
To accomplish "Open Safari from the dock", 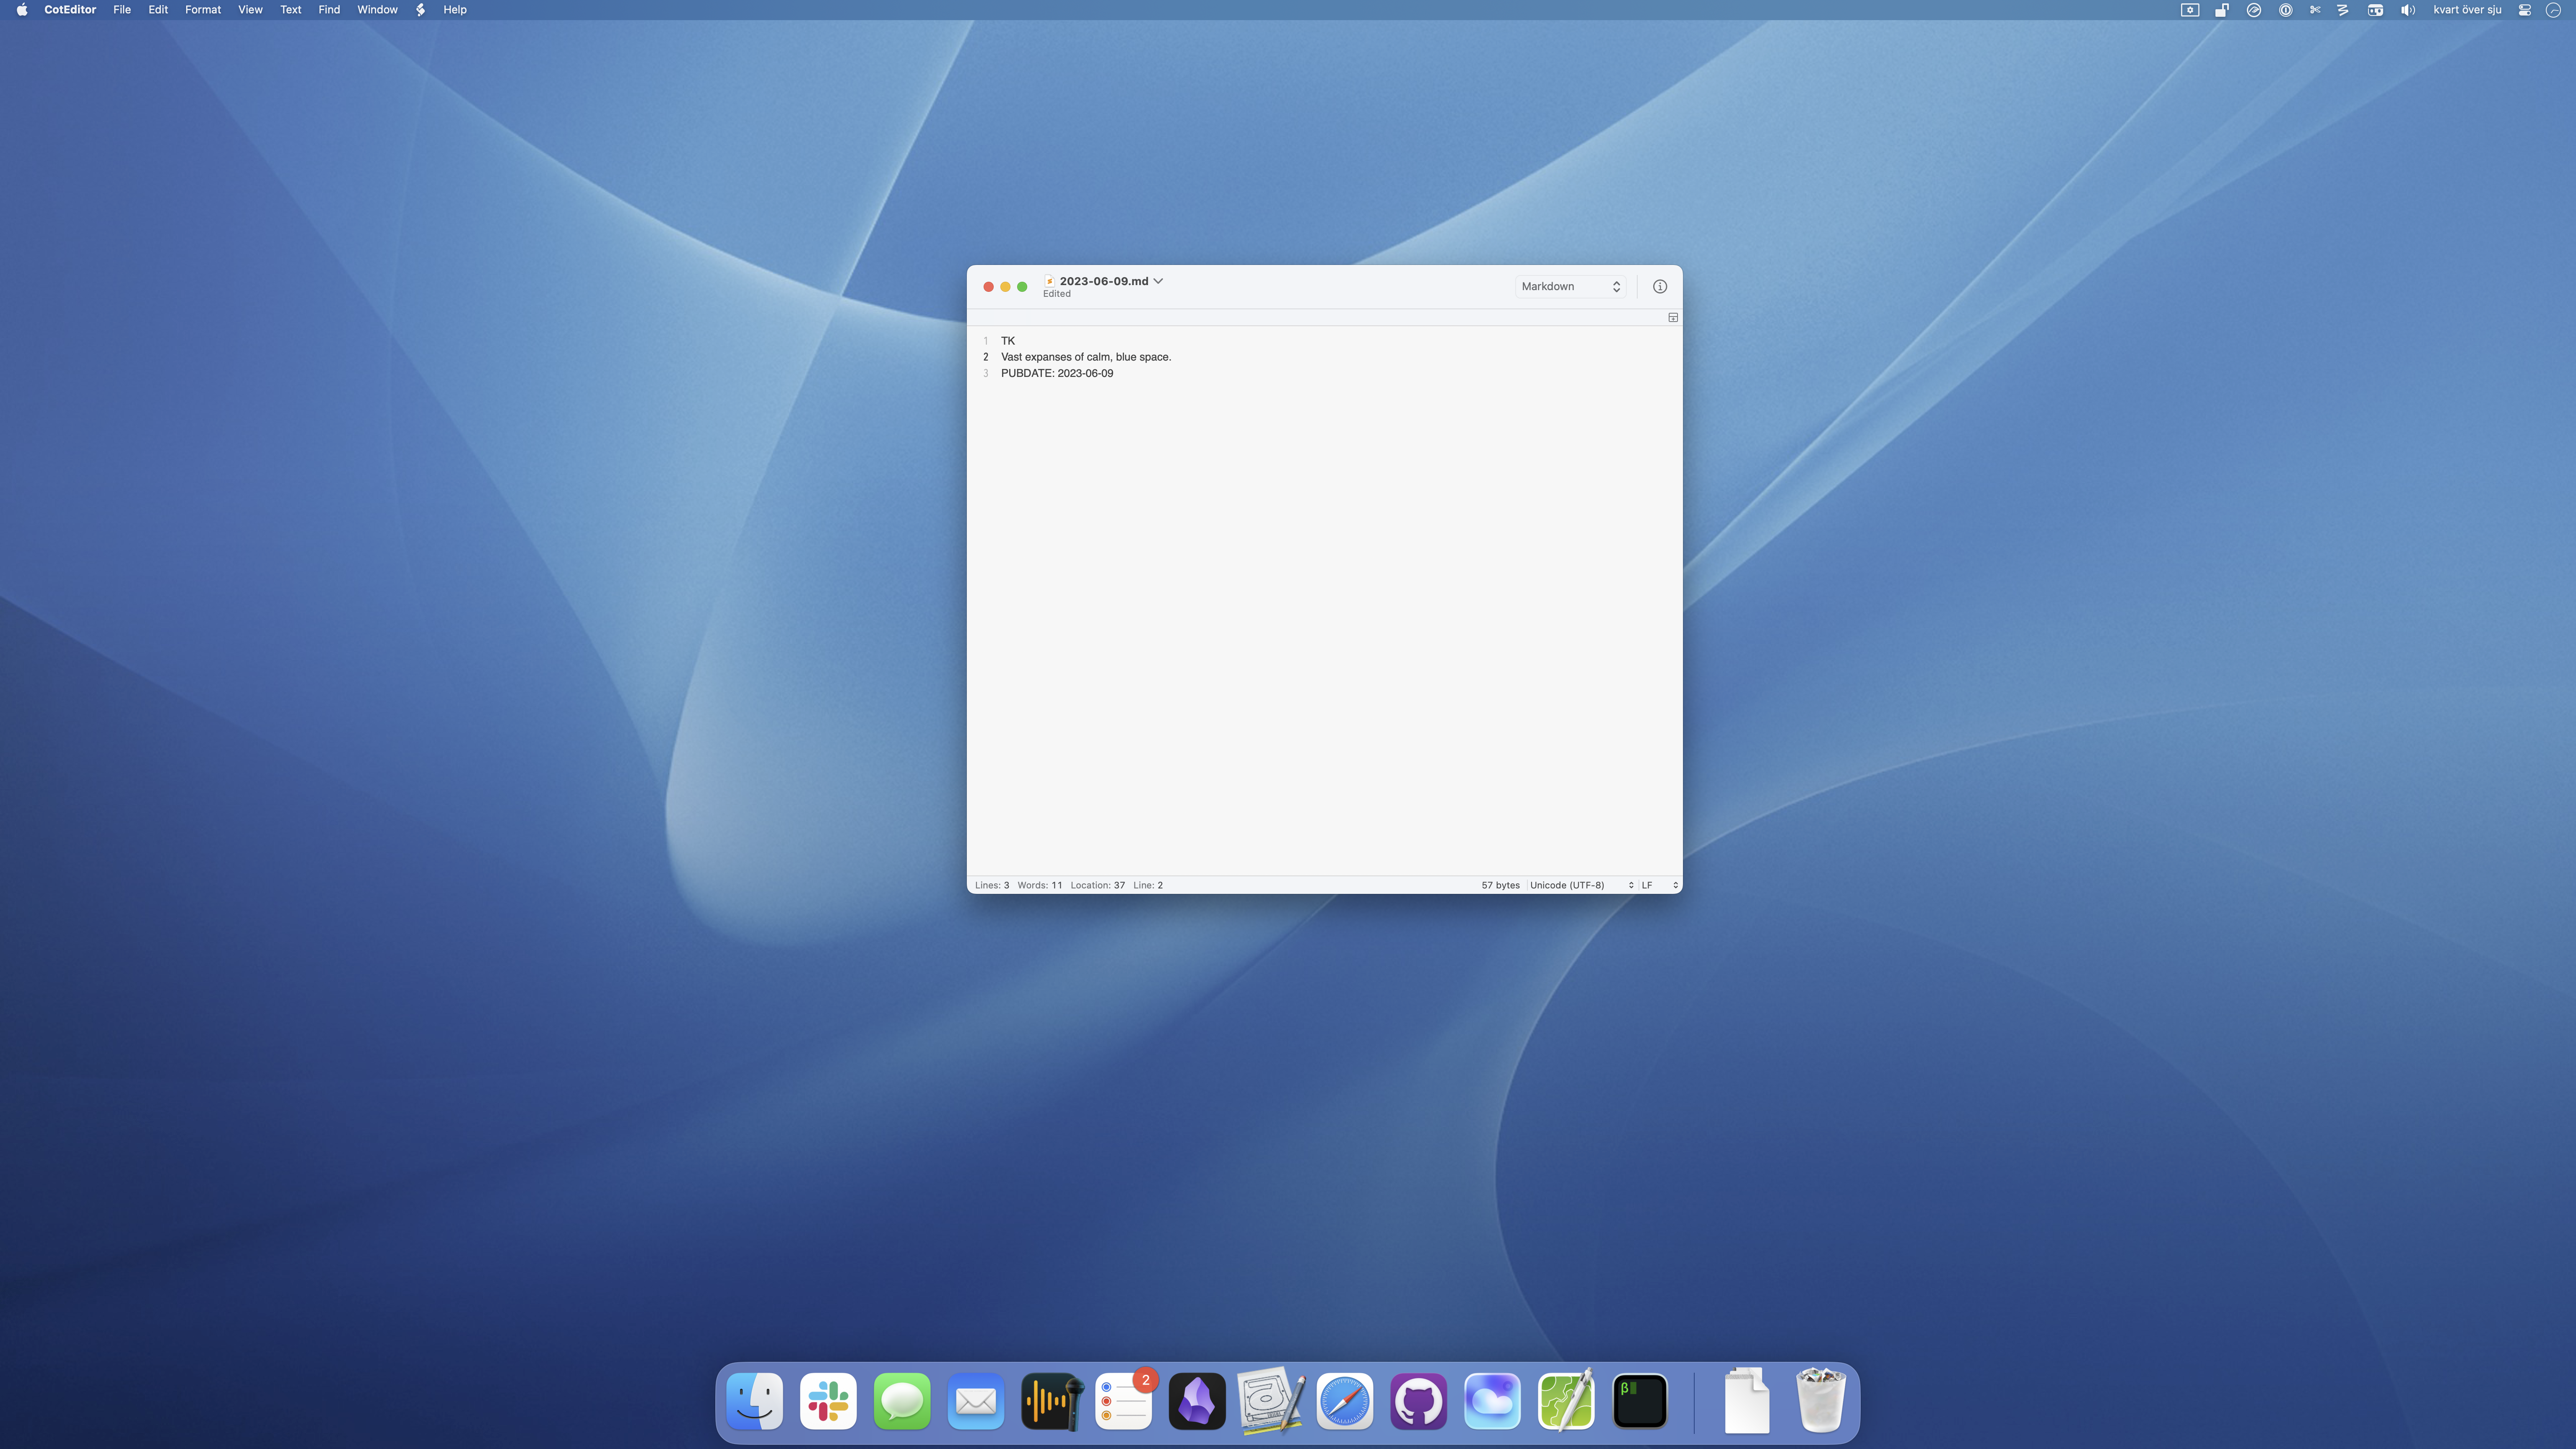I will [x=1344, y=1401].
